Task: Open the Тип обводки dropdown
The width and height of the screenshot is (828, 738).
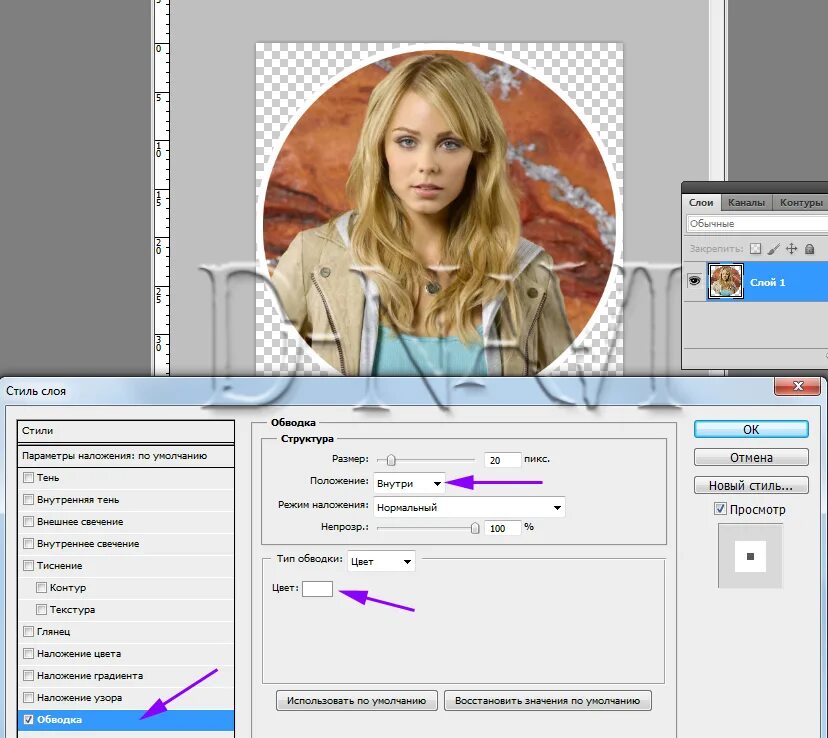Action: (381, 562)
